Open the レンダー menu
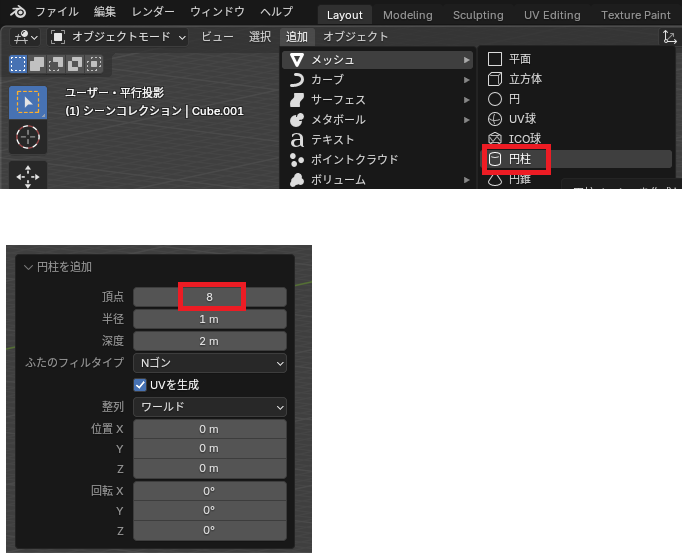The width and height of the screenshot is (691, 558). (x=153, y=12)
